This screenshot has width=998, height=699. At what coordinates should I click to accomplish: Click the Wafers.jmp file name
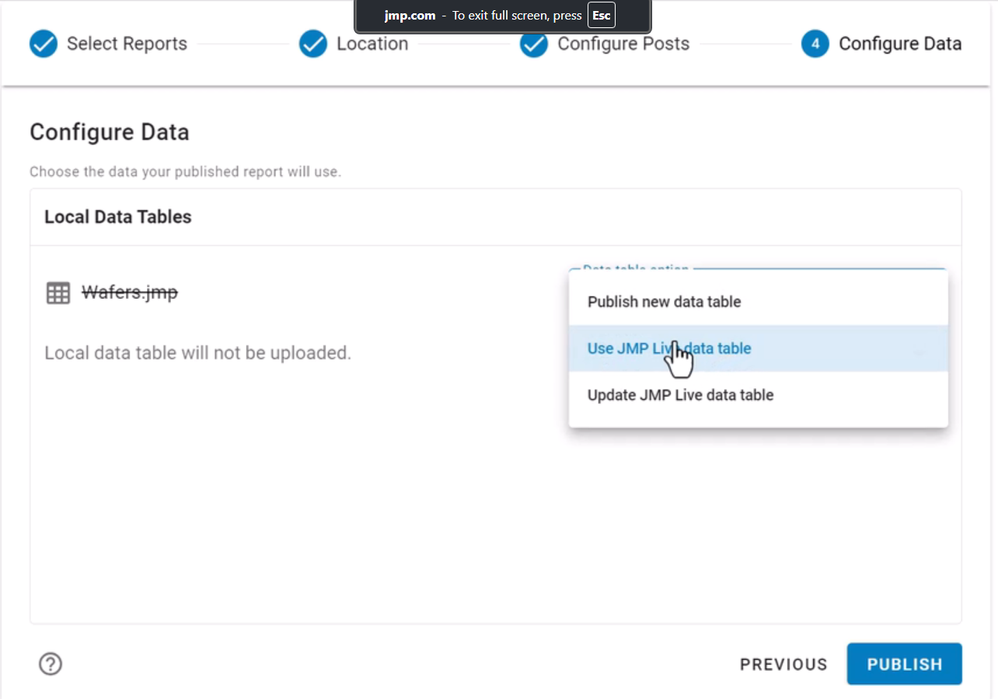pyautogui.click(x=129, y=293)
